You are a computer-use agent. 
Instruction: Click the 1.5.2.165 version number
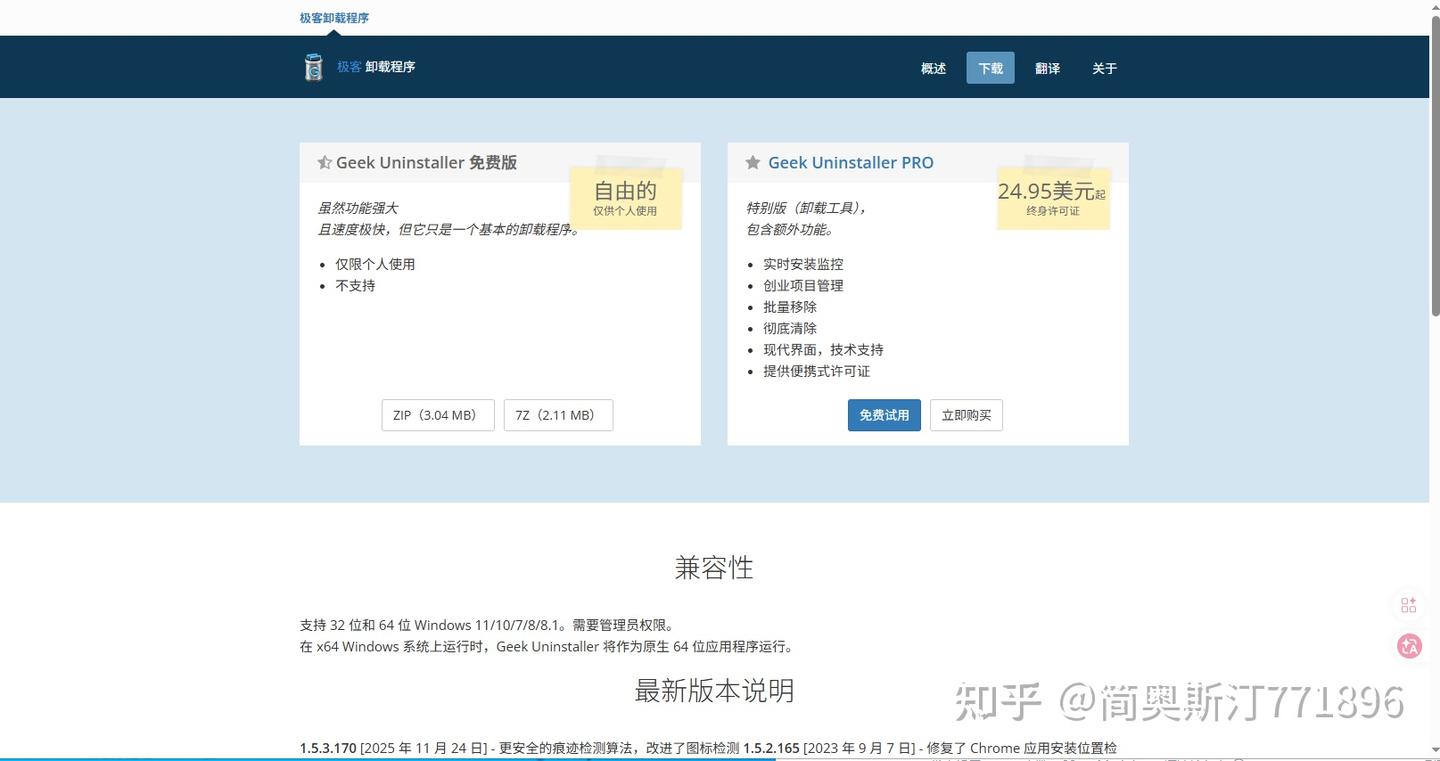(771, 748)
